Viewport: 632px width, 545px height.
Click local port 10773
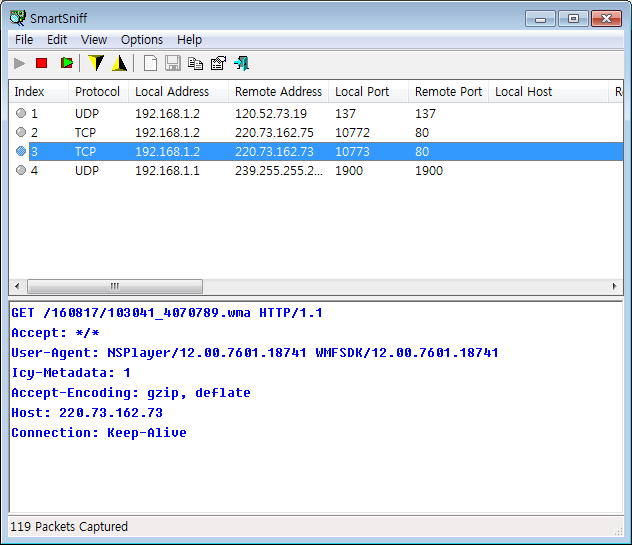[x=352, y=152]
